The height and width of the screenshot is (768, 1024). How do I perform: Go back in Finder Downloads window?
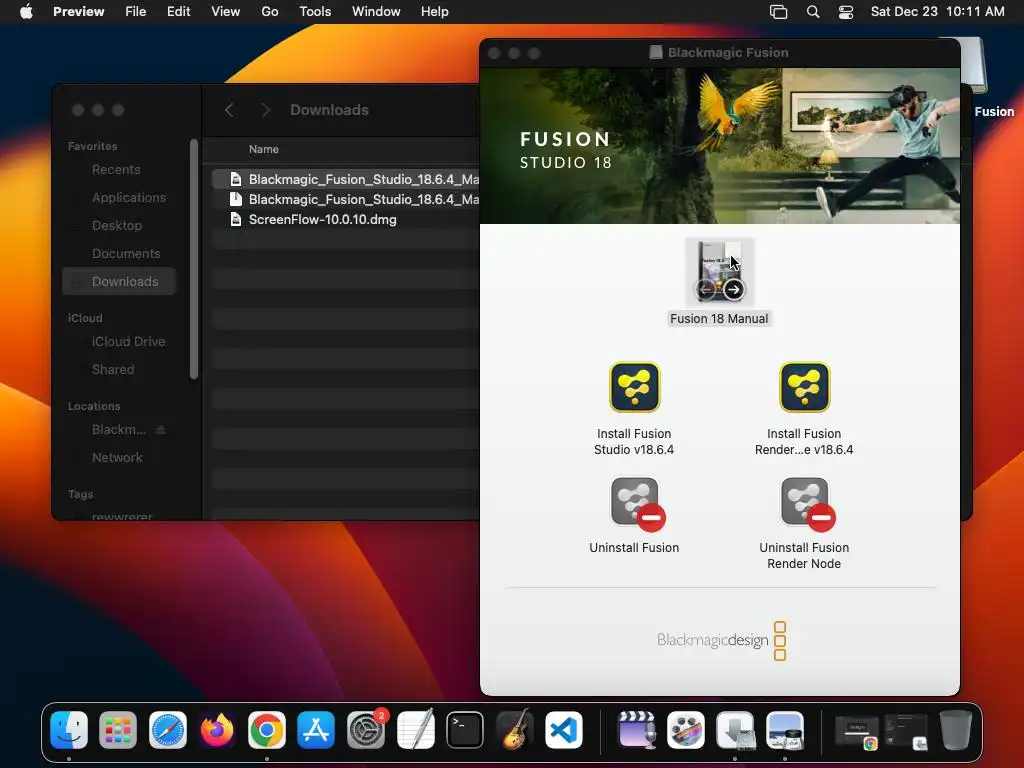pos(229,110)
